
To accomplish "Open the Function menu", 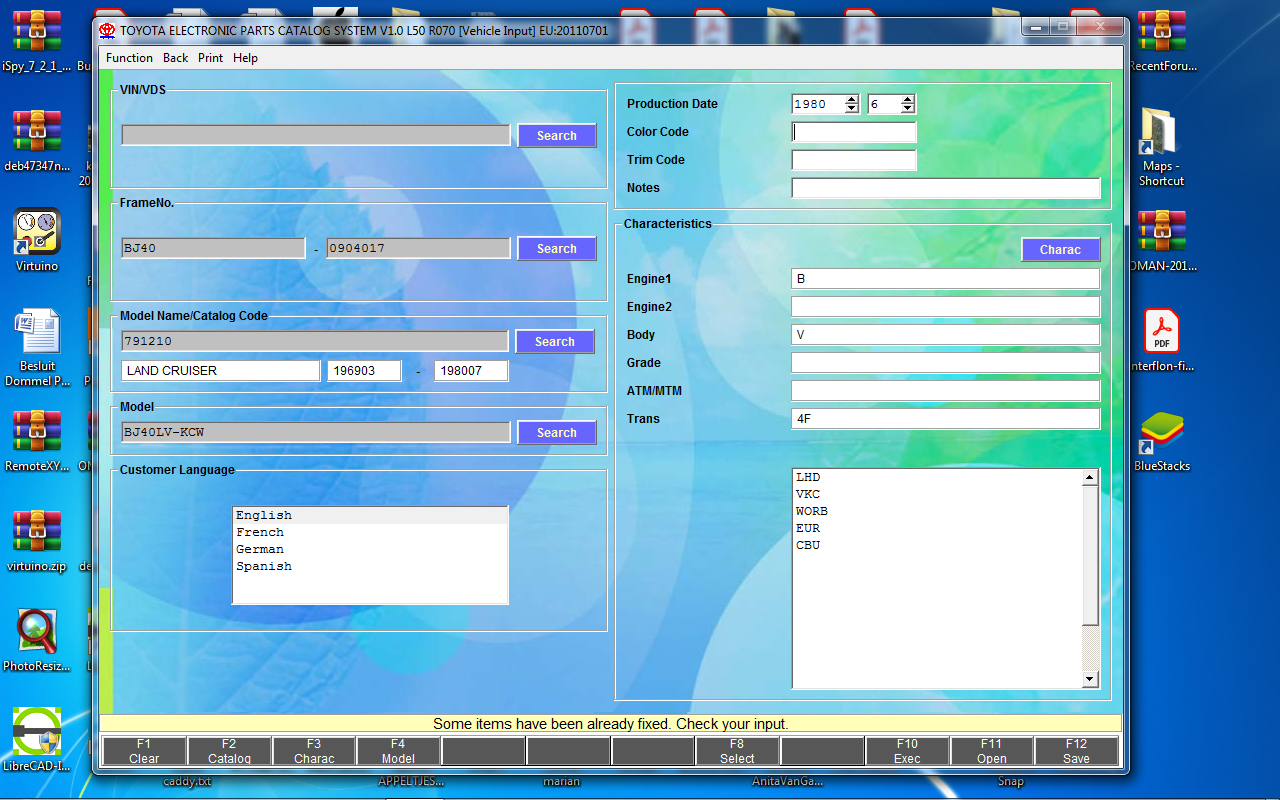I will [129, 58].
